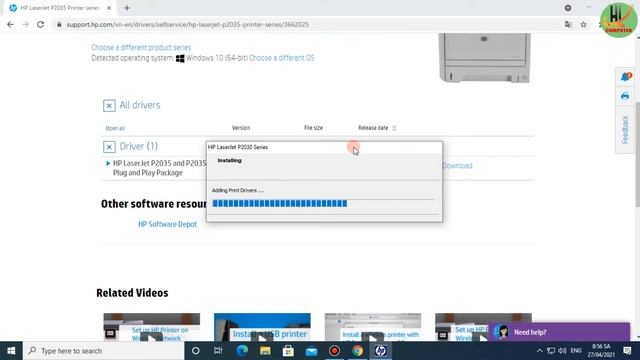Click the taskbar search box

pyautogui.click(x=104, y=351)
